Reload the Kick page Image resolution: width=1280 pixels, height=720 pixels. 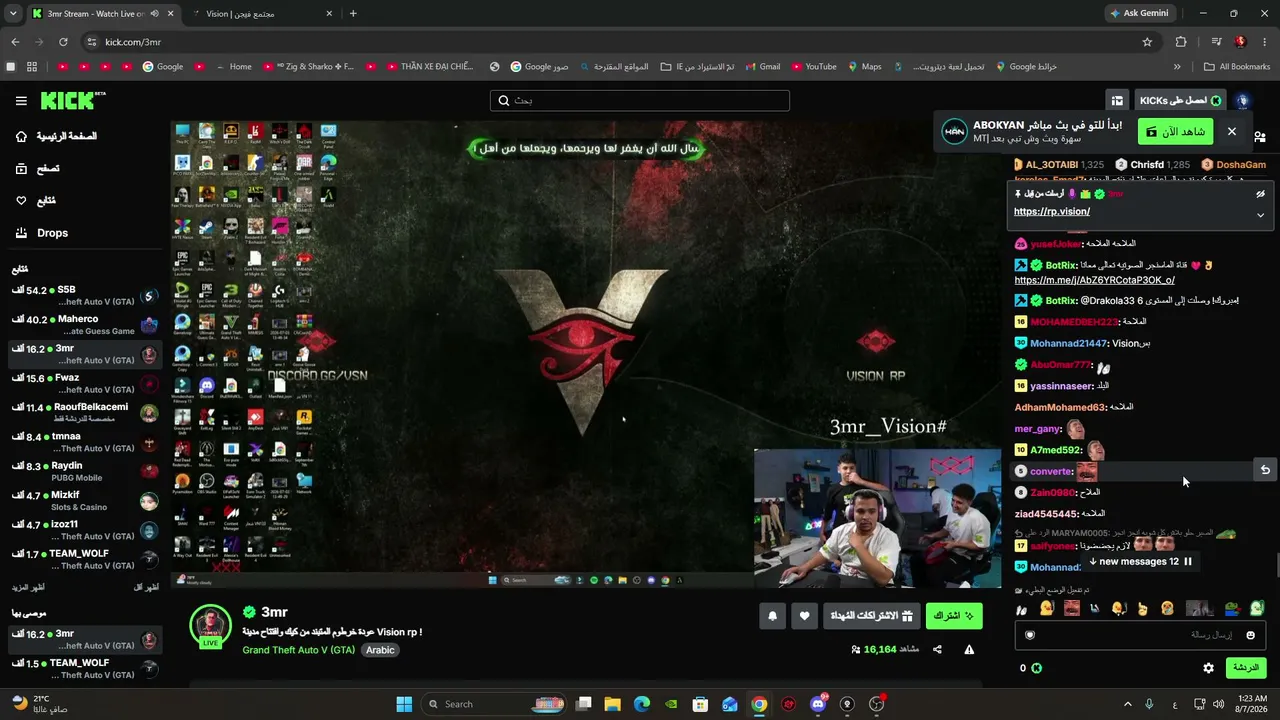[x=63, y=42]
